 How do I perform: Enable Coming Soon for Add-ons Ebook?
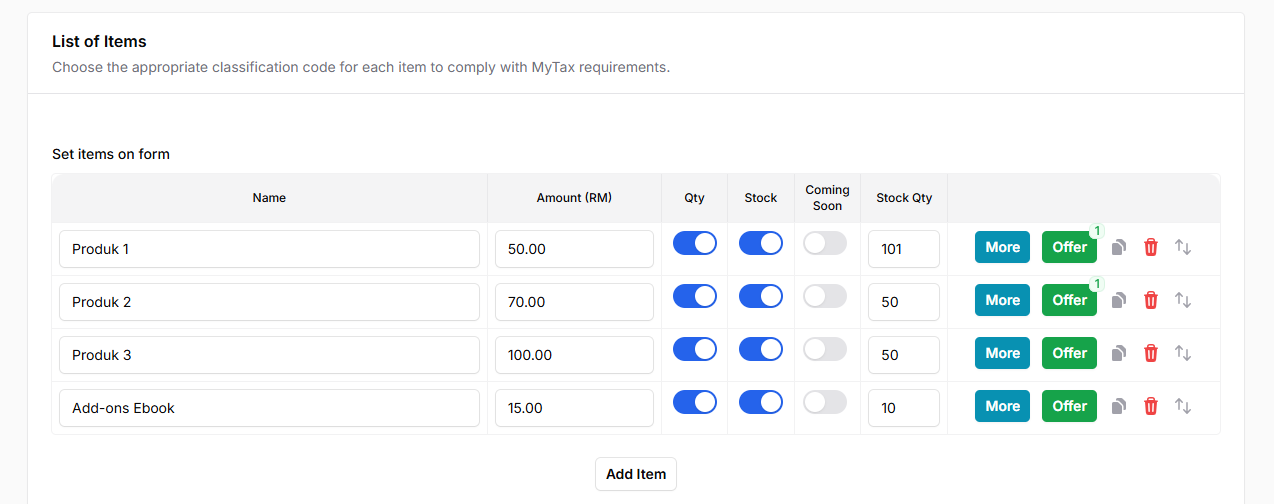tap(825, 402)
